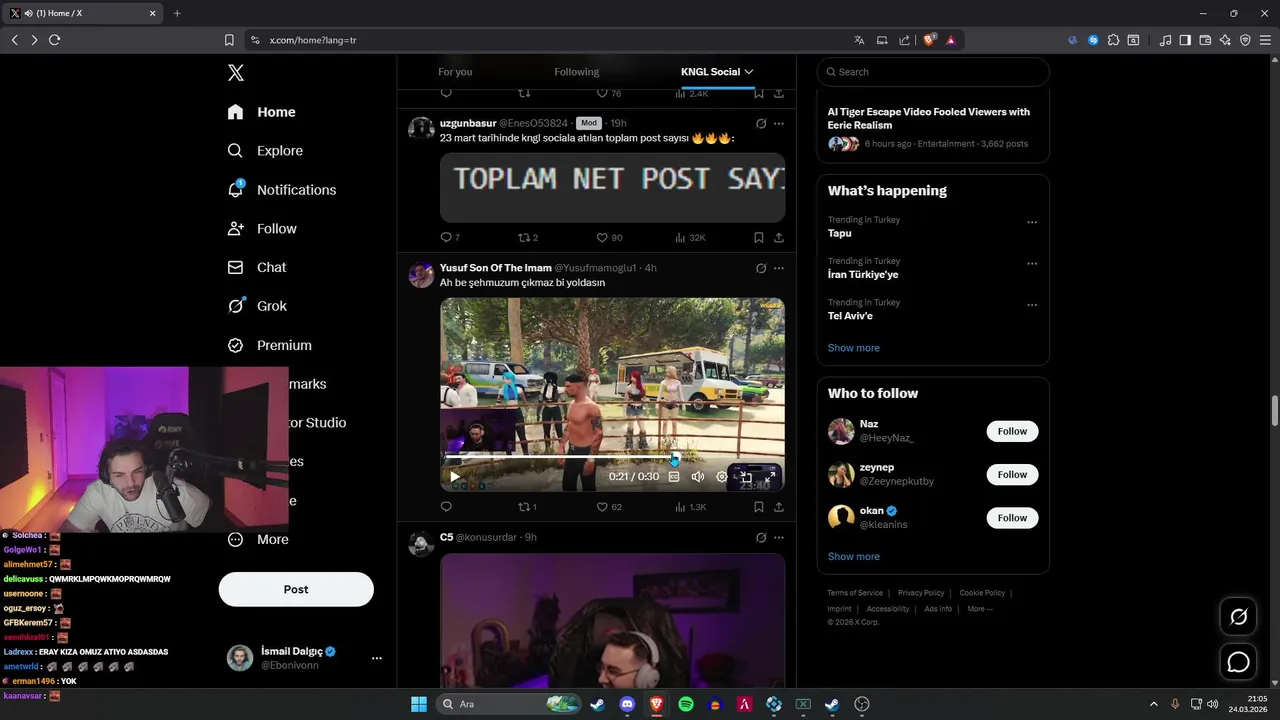1280x720 pixels.
Task: Reply to Yusuf Son Of The Imam's post
Action: [x=446, y=507]
